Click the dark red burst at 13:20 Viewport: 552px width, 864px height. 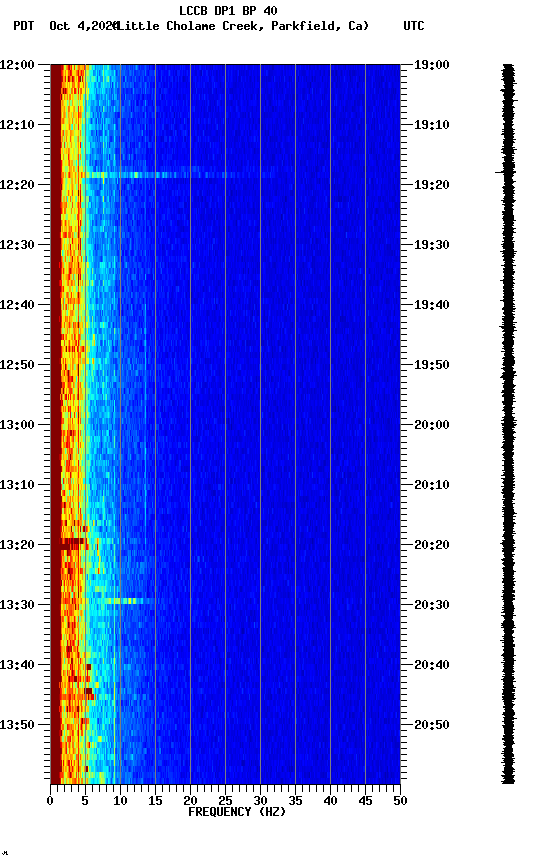[x=73, y=544]
